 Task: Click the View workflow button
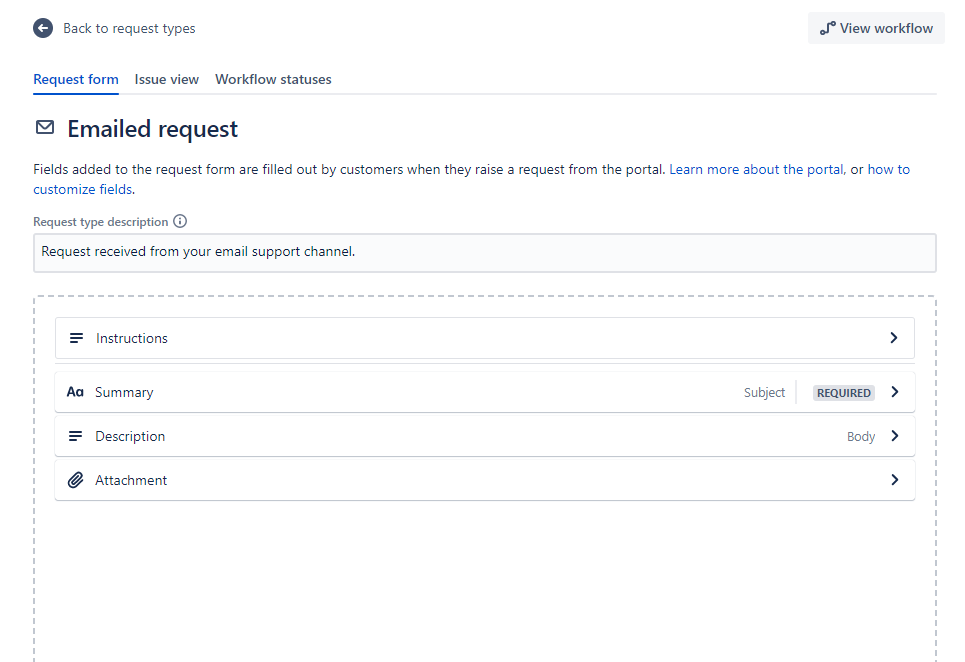pyautogui.click(x=876, y=28)
